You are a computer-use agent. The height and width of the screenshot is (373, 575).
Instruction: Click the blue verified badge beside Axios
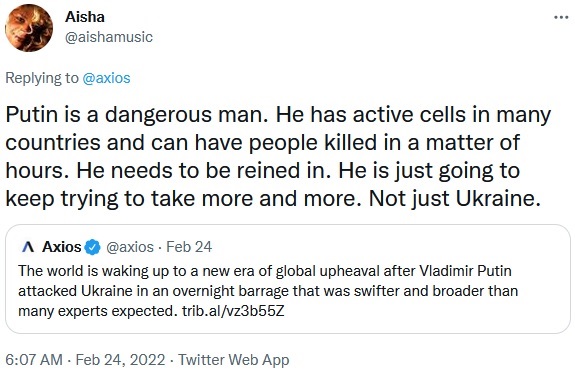click(92, 247)
